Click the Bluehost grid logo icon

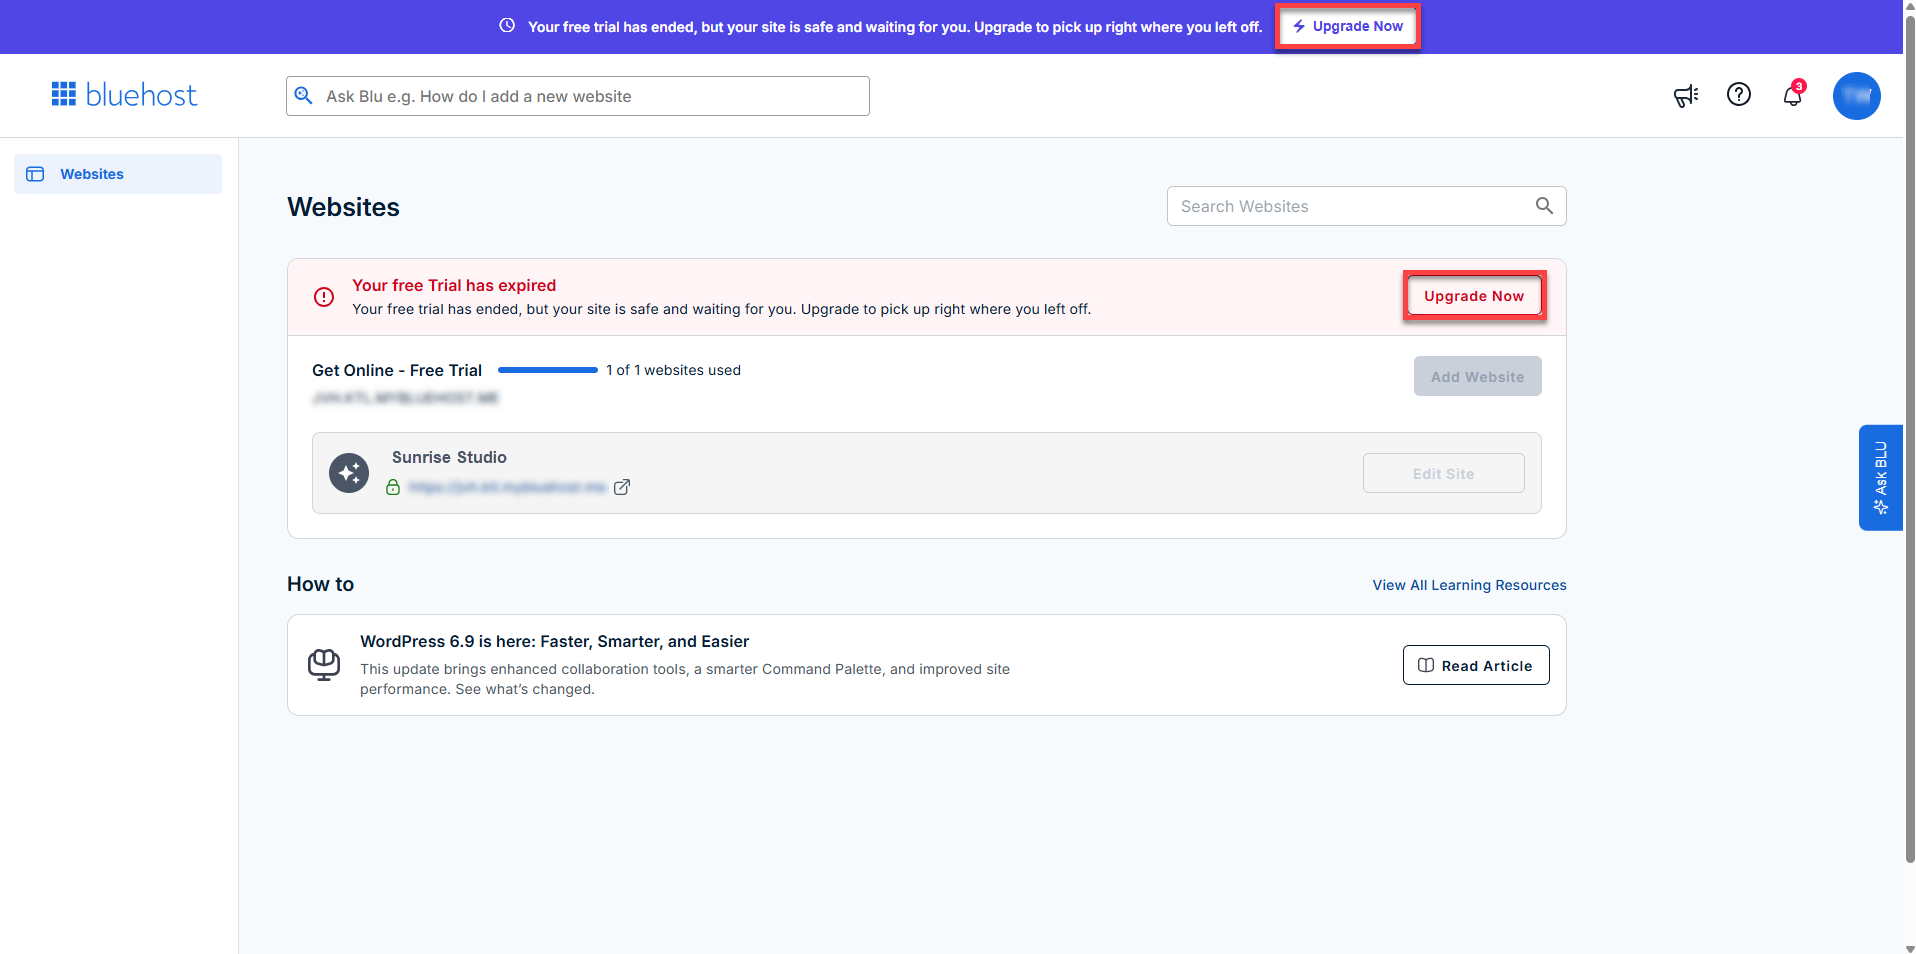click(x=64, y=94)
